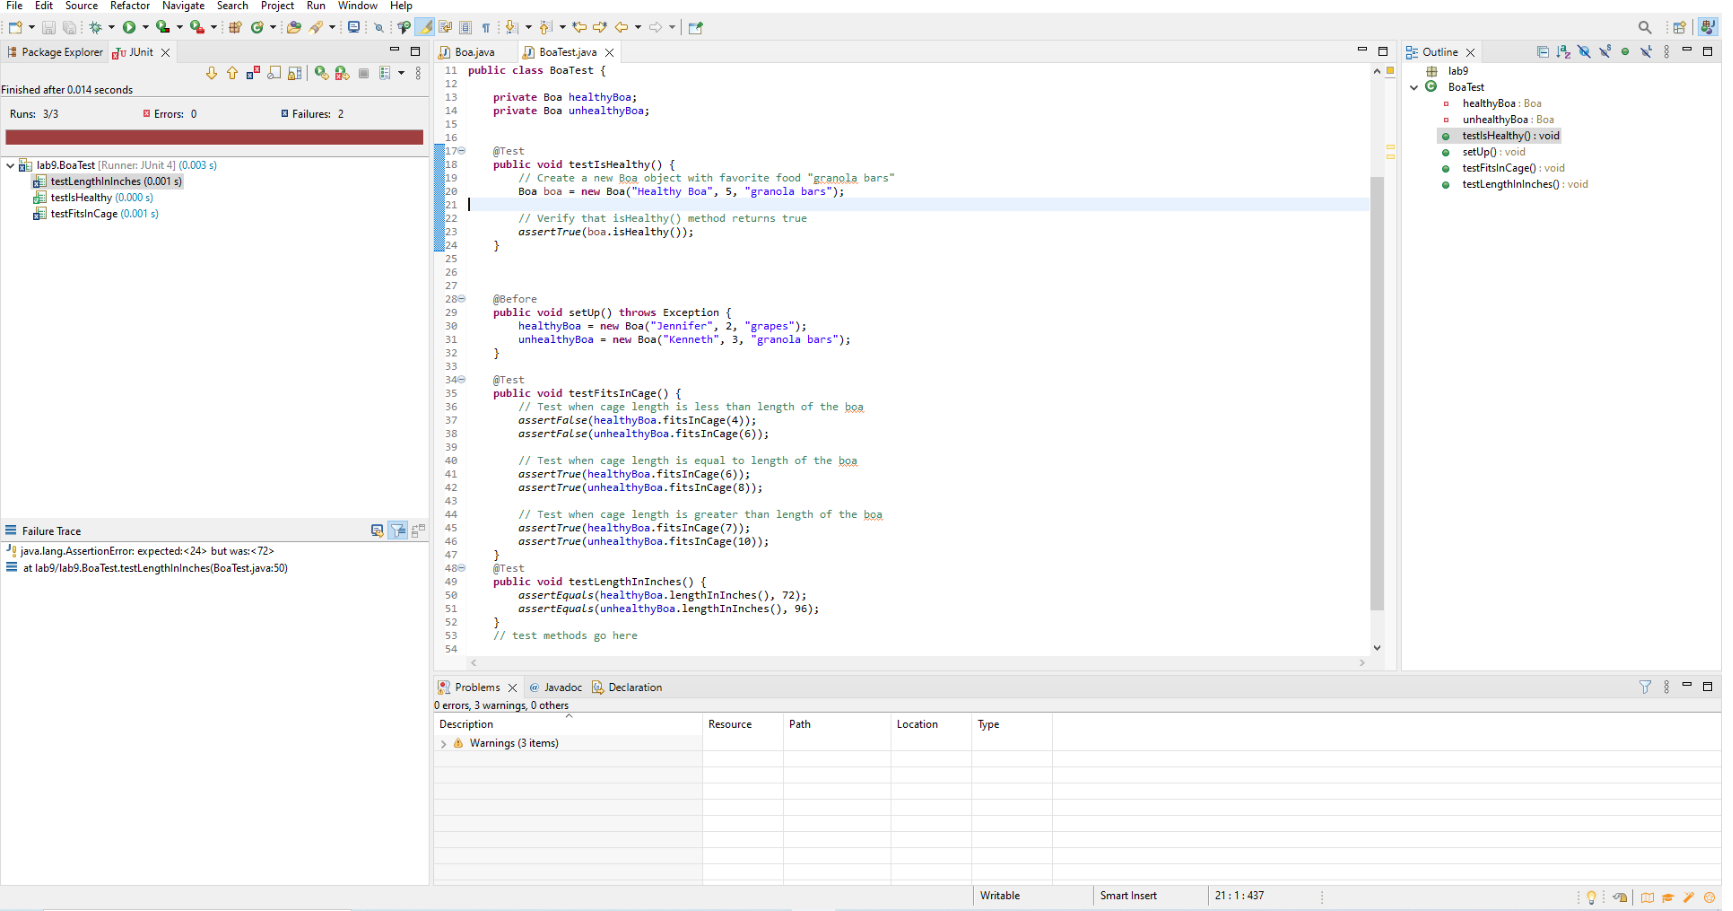Open Problems view filter funnel icon

coord(1645,687)
